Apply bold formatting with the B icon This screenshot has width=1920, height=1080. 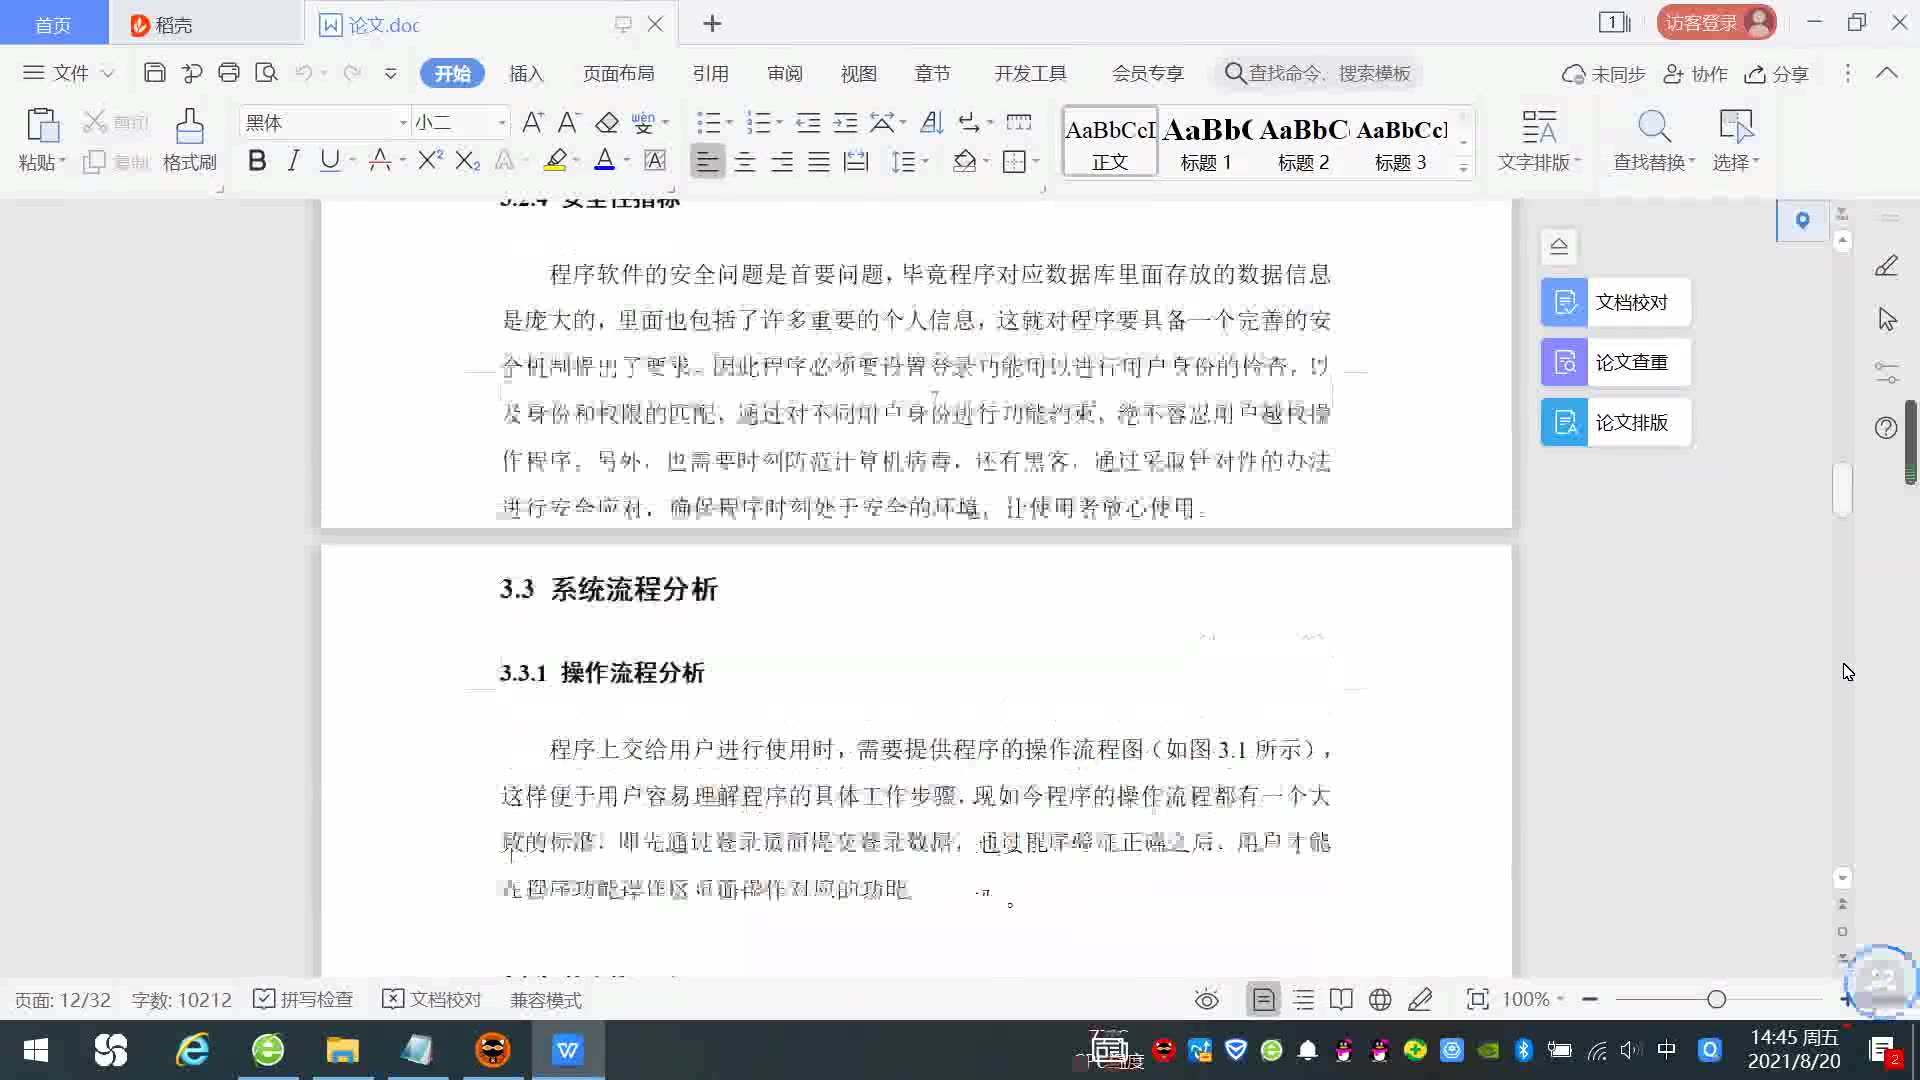[257, 161]
